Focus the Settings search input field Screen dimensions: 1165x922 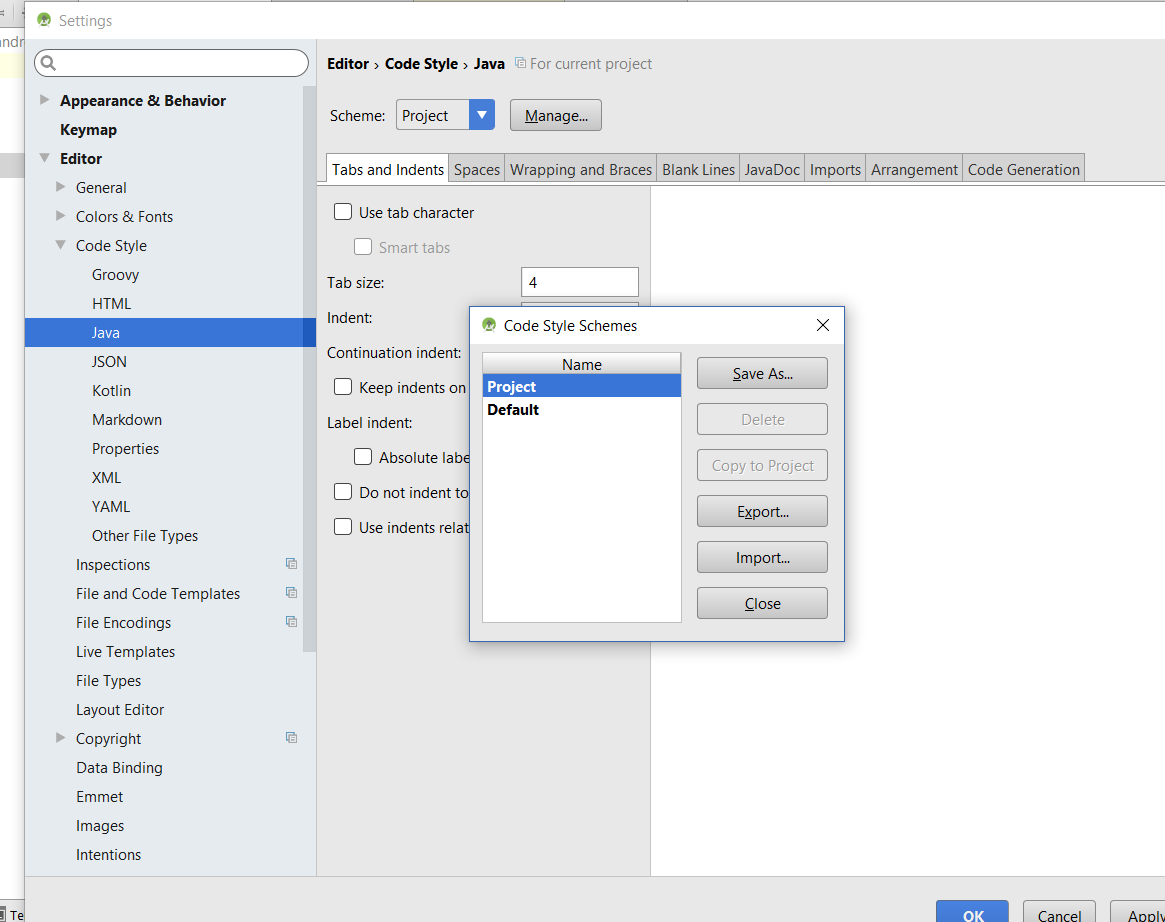(x=172, y=63)
